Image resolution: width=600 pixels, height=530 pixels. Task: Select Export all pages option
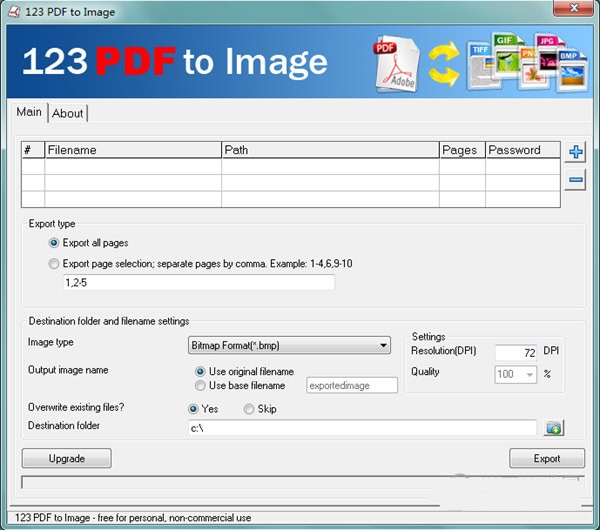click(54, 243)
